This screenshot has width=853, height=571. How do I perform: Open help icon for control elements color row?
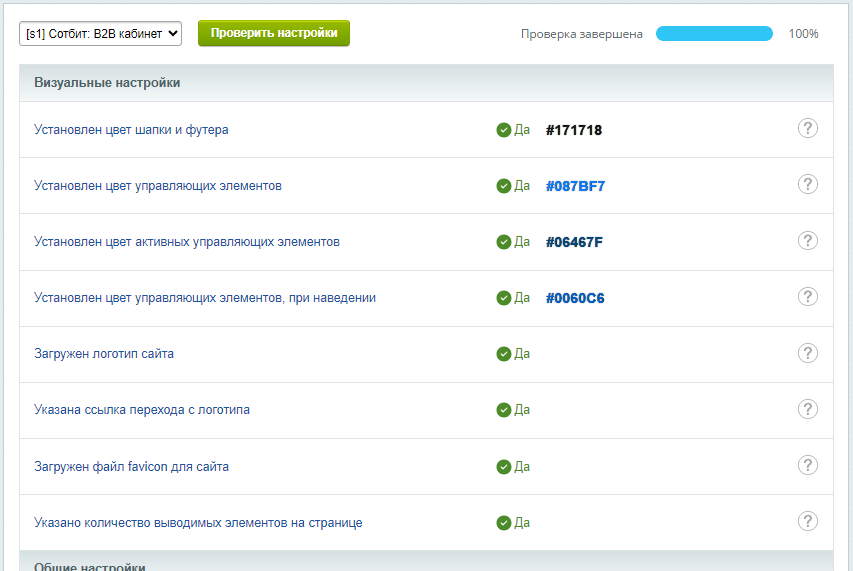pos(807,184)
